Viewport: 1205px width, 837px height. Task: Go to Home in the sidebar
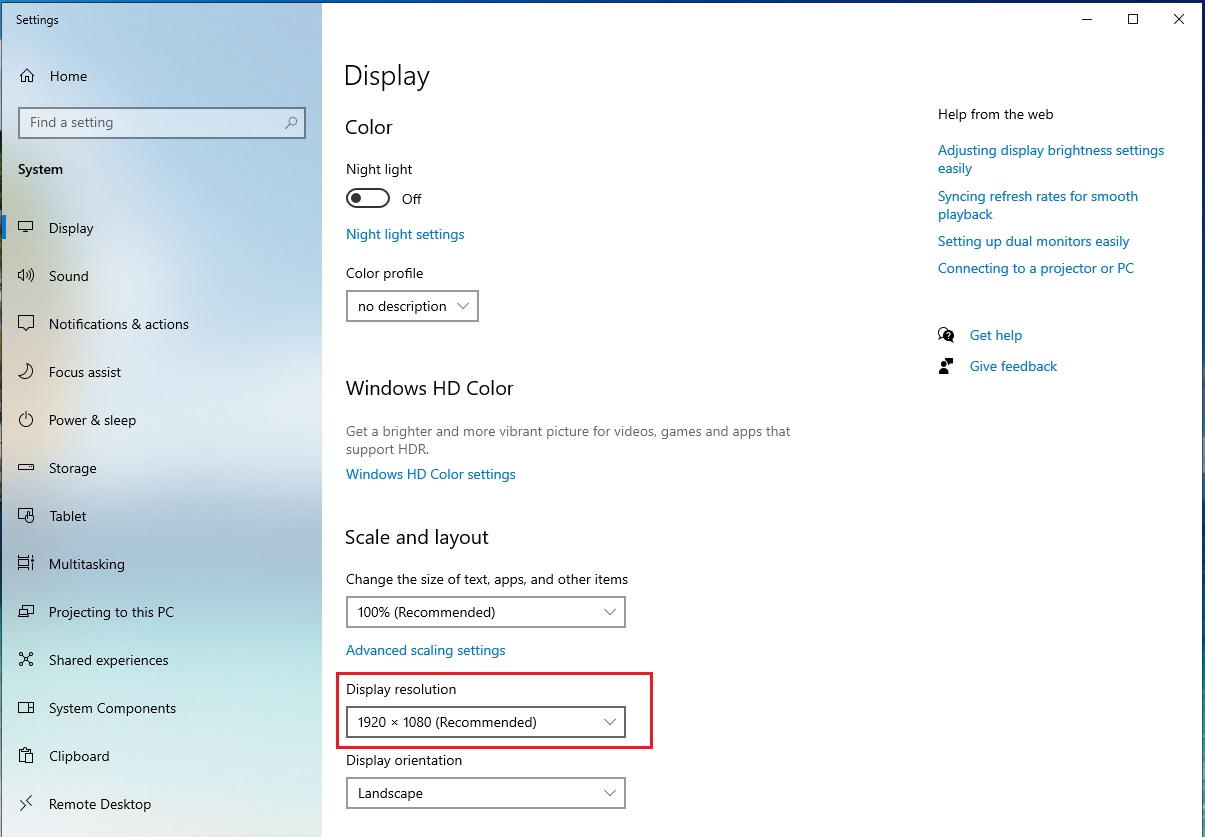click(x=68, y=76)
